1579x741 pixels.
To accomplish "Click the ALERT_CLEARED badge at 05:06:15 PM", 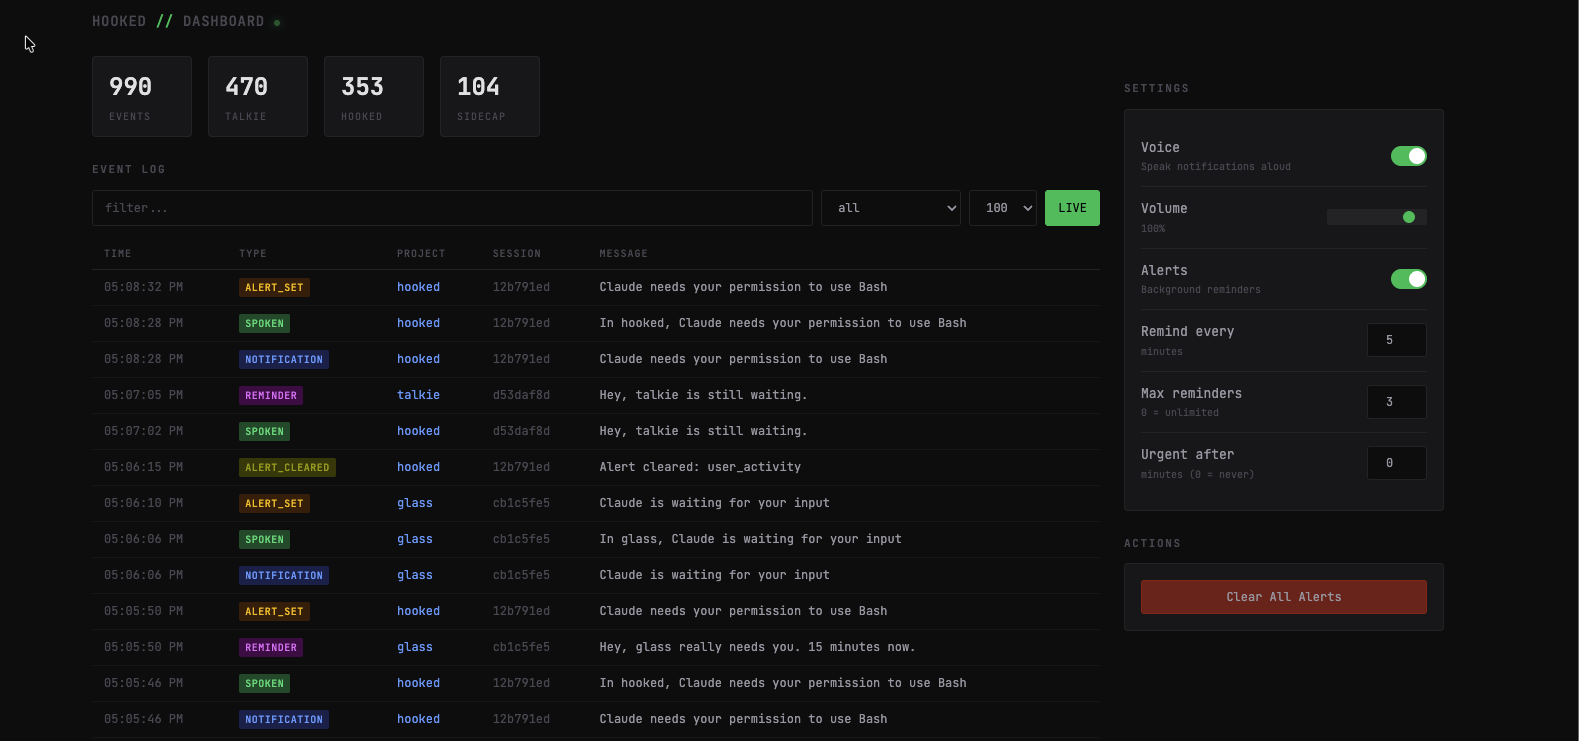I will point(287,467).
